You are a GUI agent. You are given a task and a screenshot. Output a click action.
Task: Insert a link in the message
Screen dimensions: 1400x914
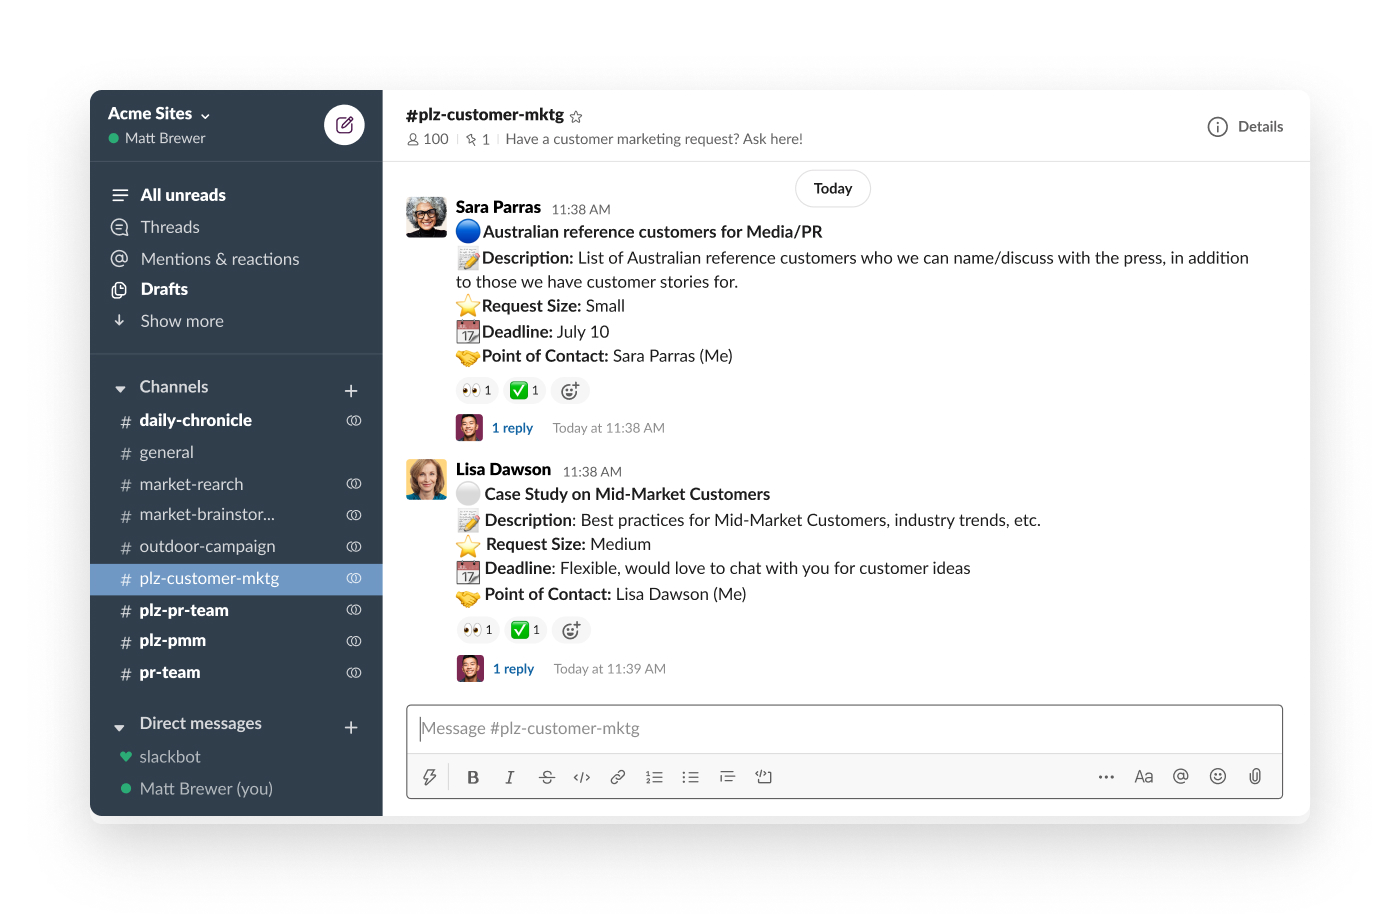[x=618, y=777]
